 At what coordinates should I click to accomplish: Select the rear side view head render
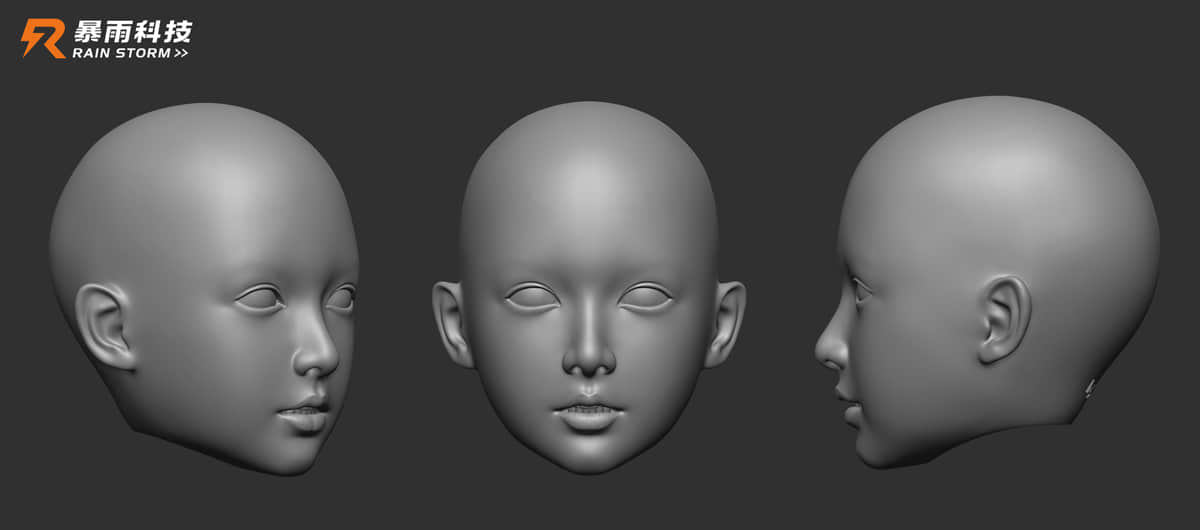coord(988,282)
